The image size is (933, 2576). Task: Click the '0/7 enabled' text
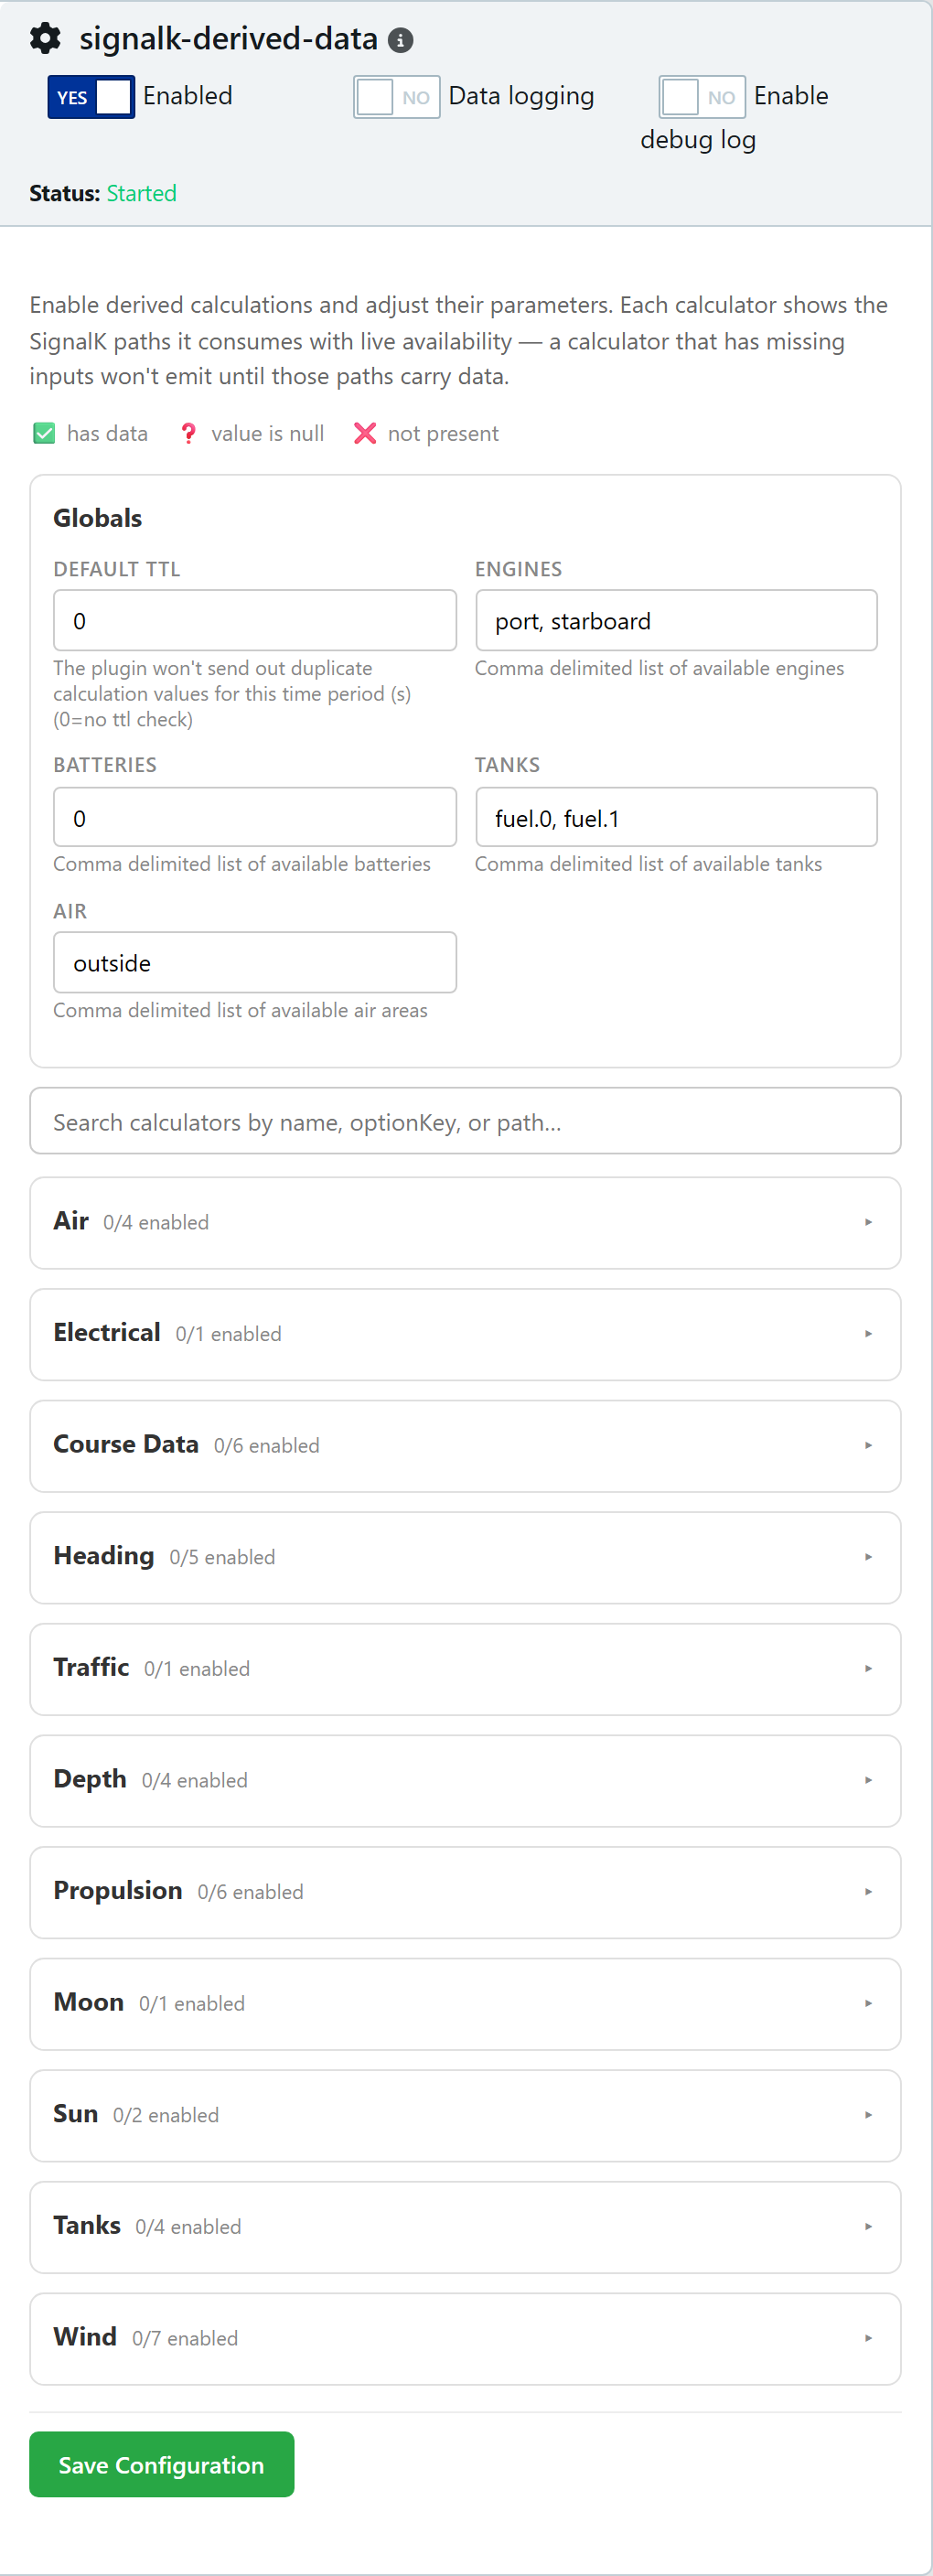[x=185, y=2338]
